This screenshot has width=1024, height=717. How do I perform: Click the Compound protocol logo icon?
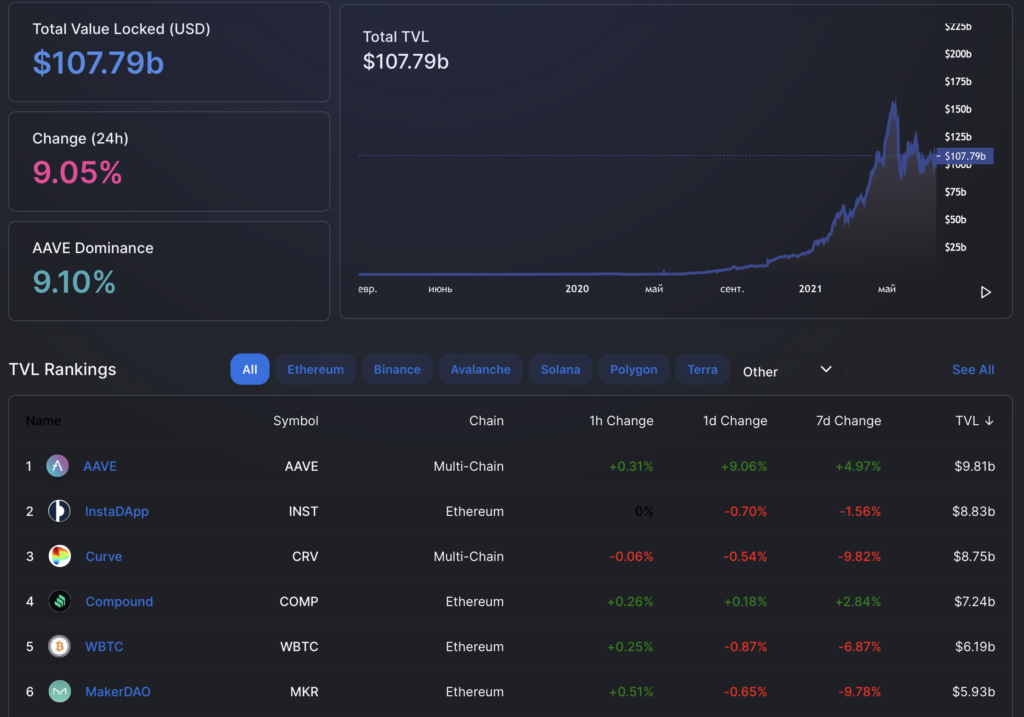[x=59, y=602]
